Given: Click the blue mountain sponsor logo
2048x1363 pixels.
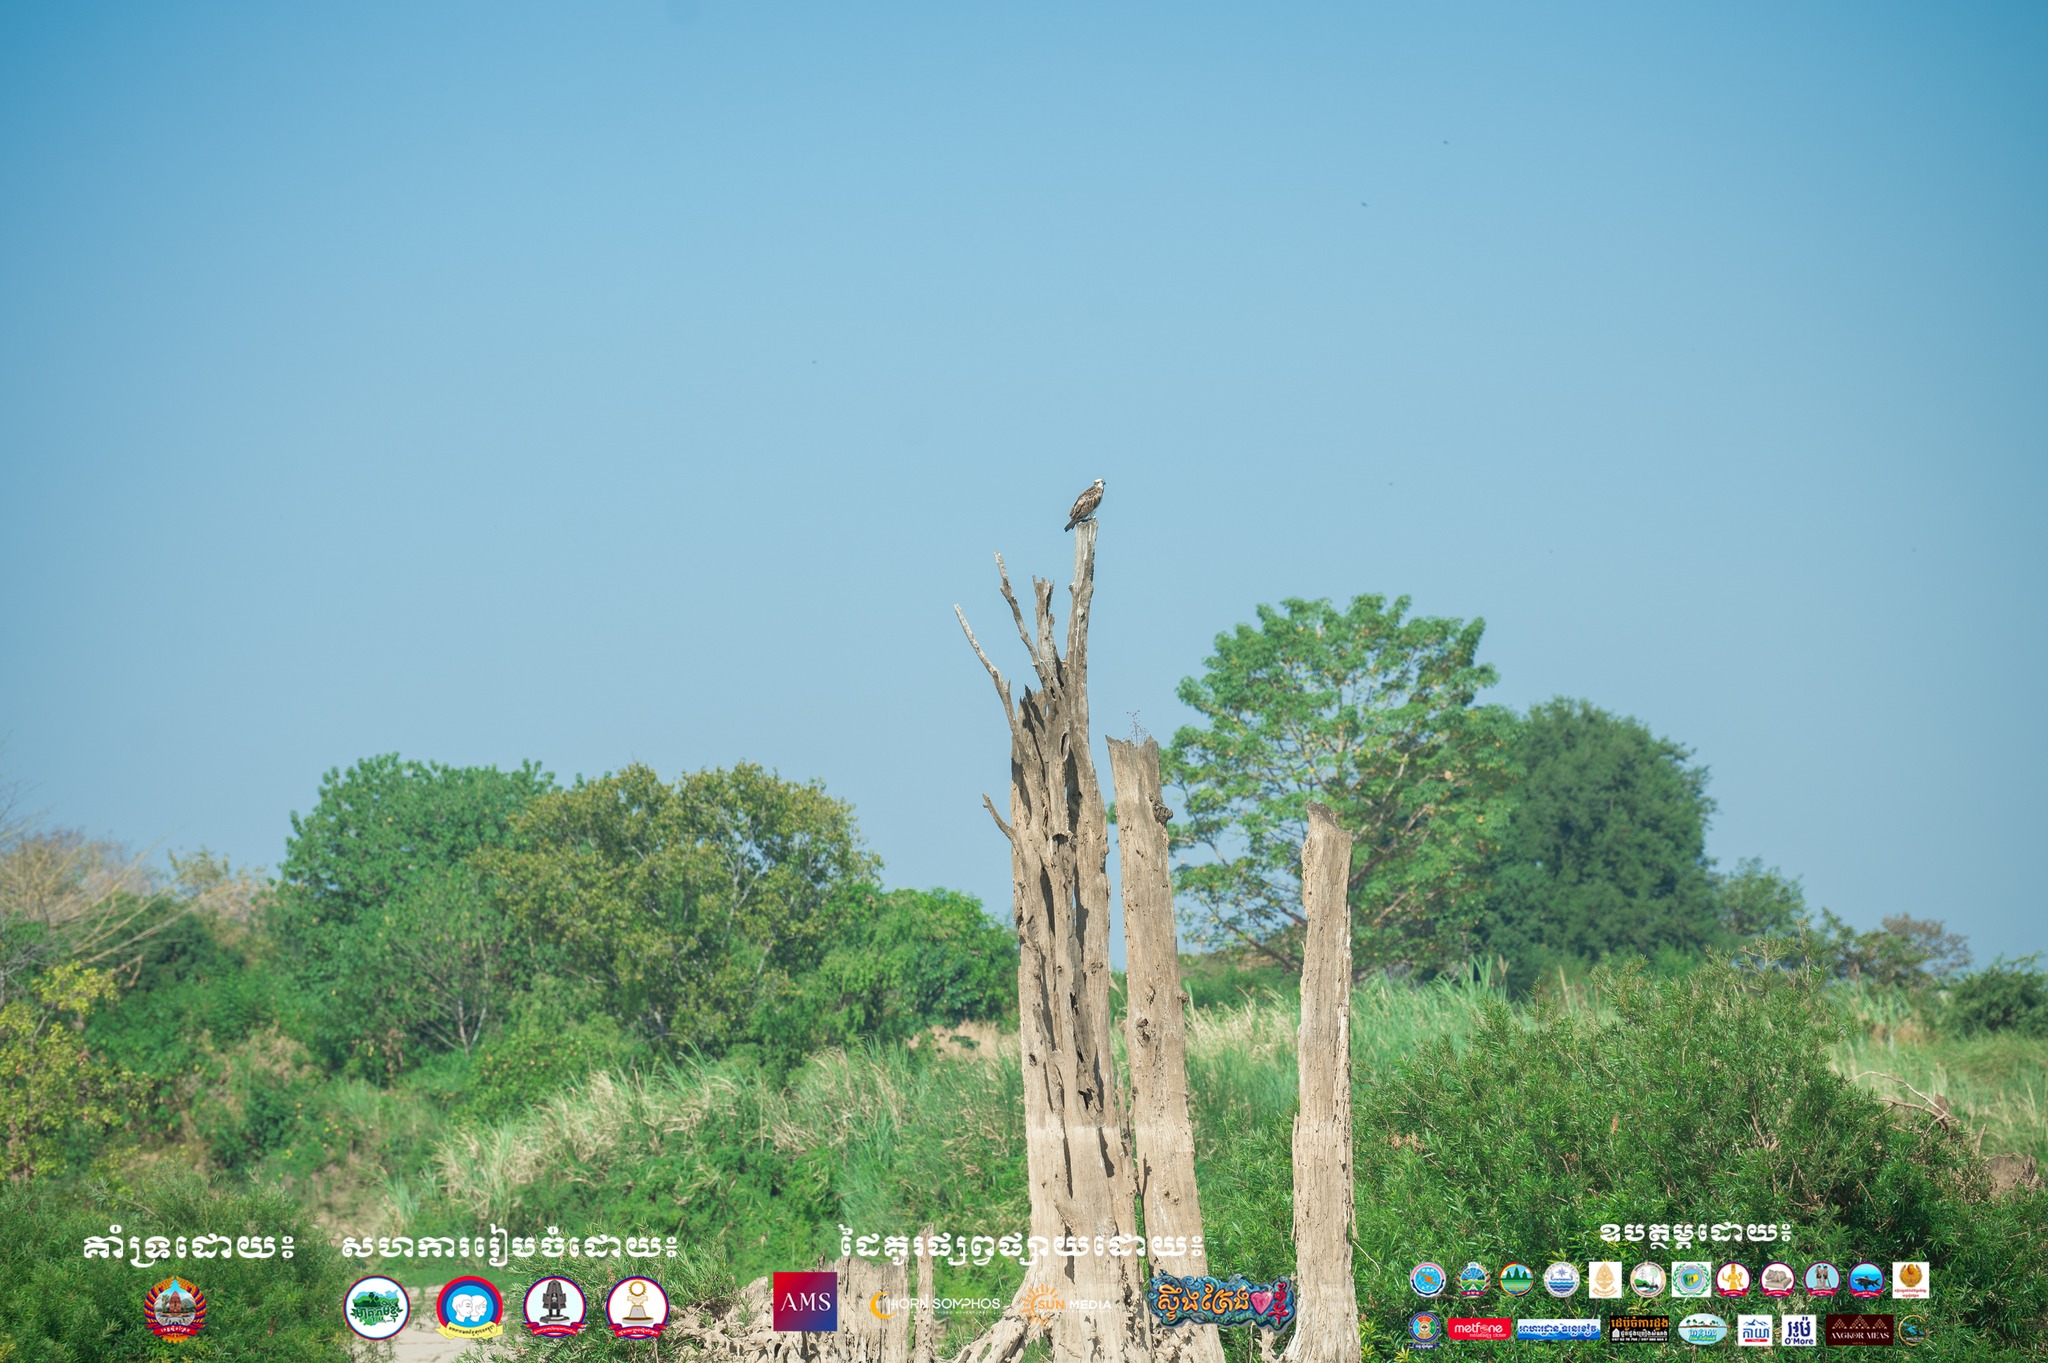Looking at the screenshot, I should [x=1754, y=1330].
